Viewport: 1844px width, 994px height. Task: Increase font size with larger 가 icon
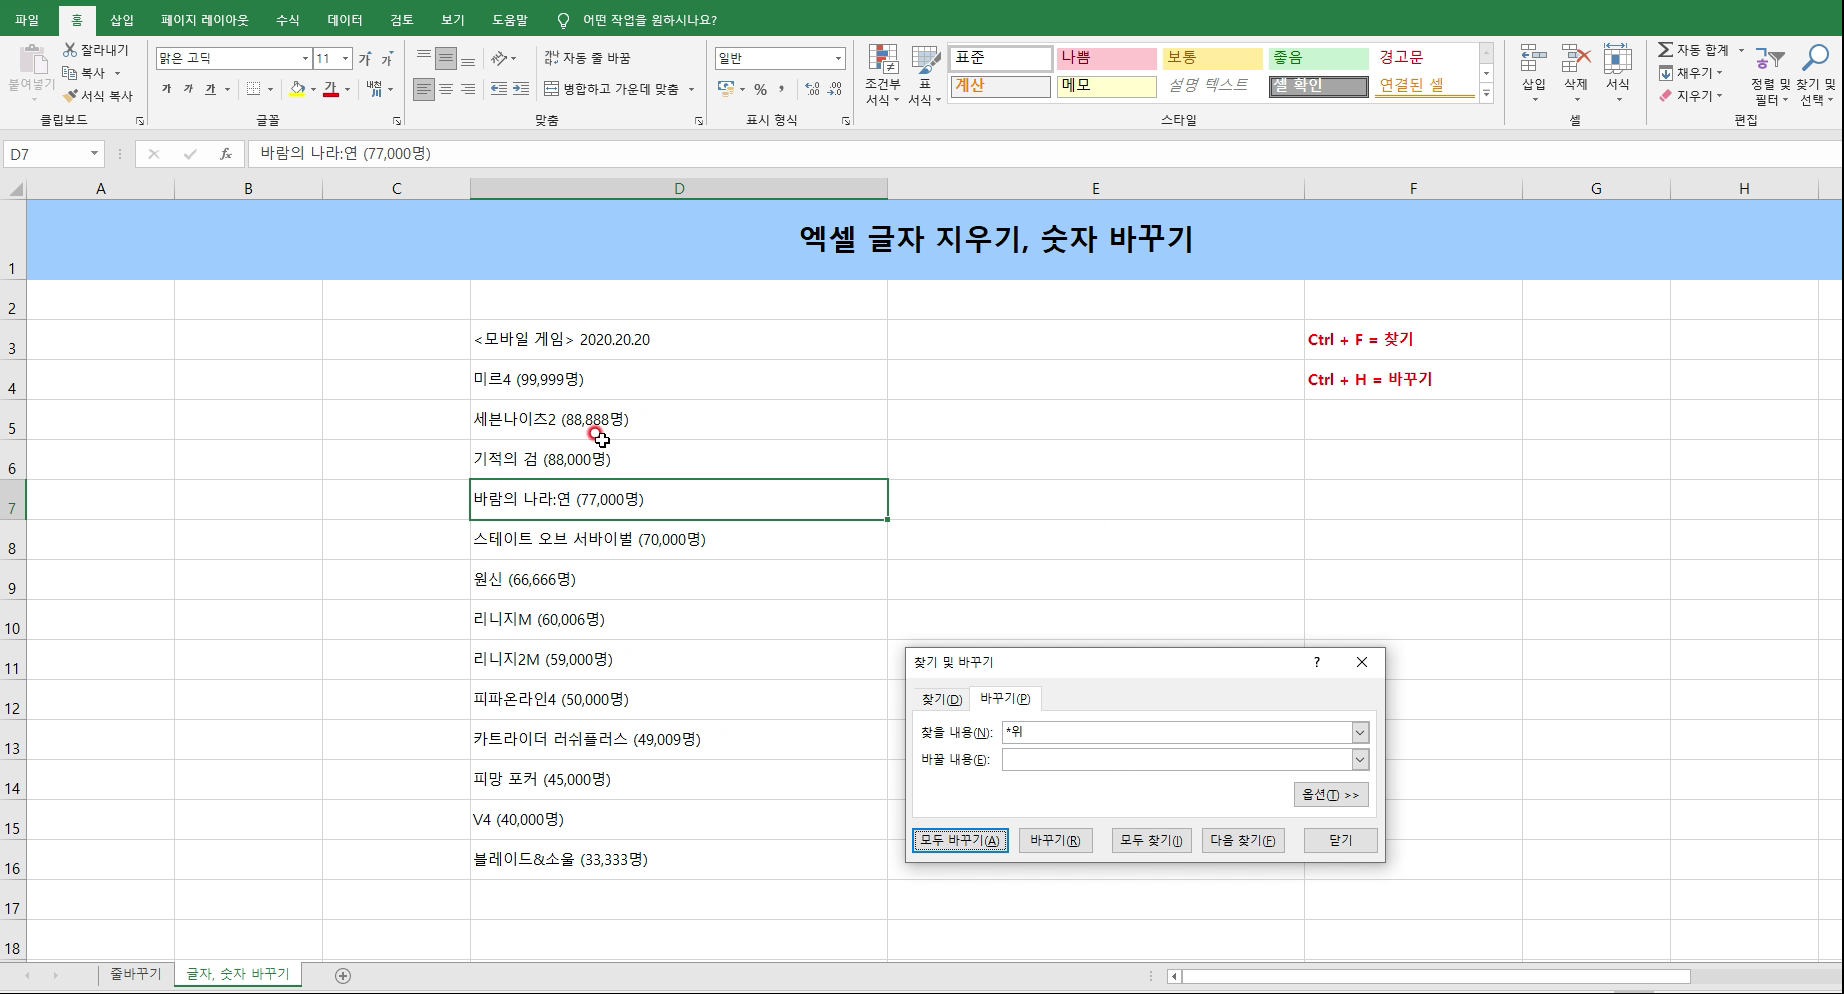click(365, 59)
